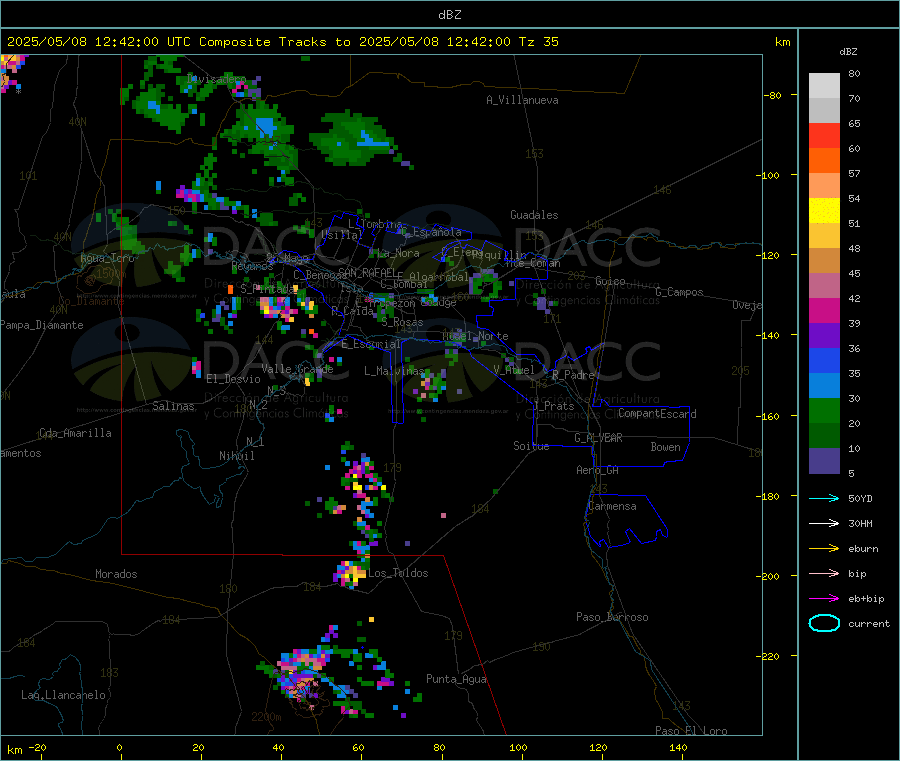Image resolution: width=900 pixels, height=761 pixels.
Task: Click the Salinas map label
Action: coord(173,406)
